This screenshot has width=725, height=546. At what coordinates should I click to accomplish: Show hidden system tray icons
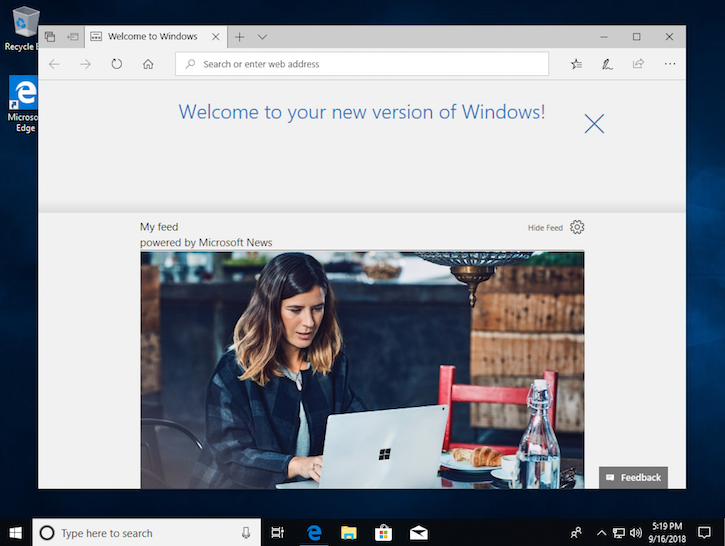pyautogui.click(x=602, y=533)
